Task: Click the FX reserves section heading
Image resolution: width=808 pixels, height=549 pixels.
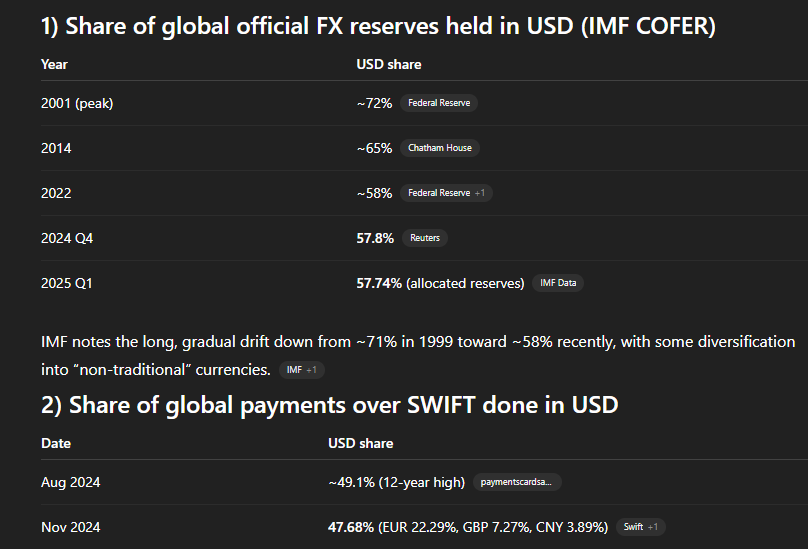Action: (378, 26)
